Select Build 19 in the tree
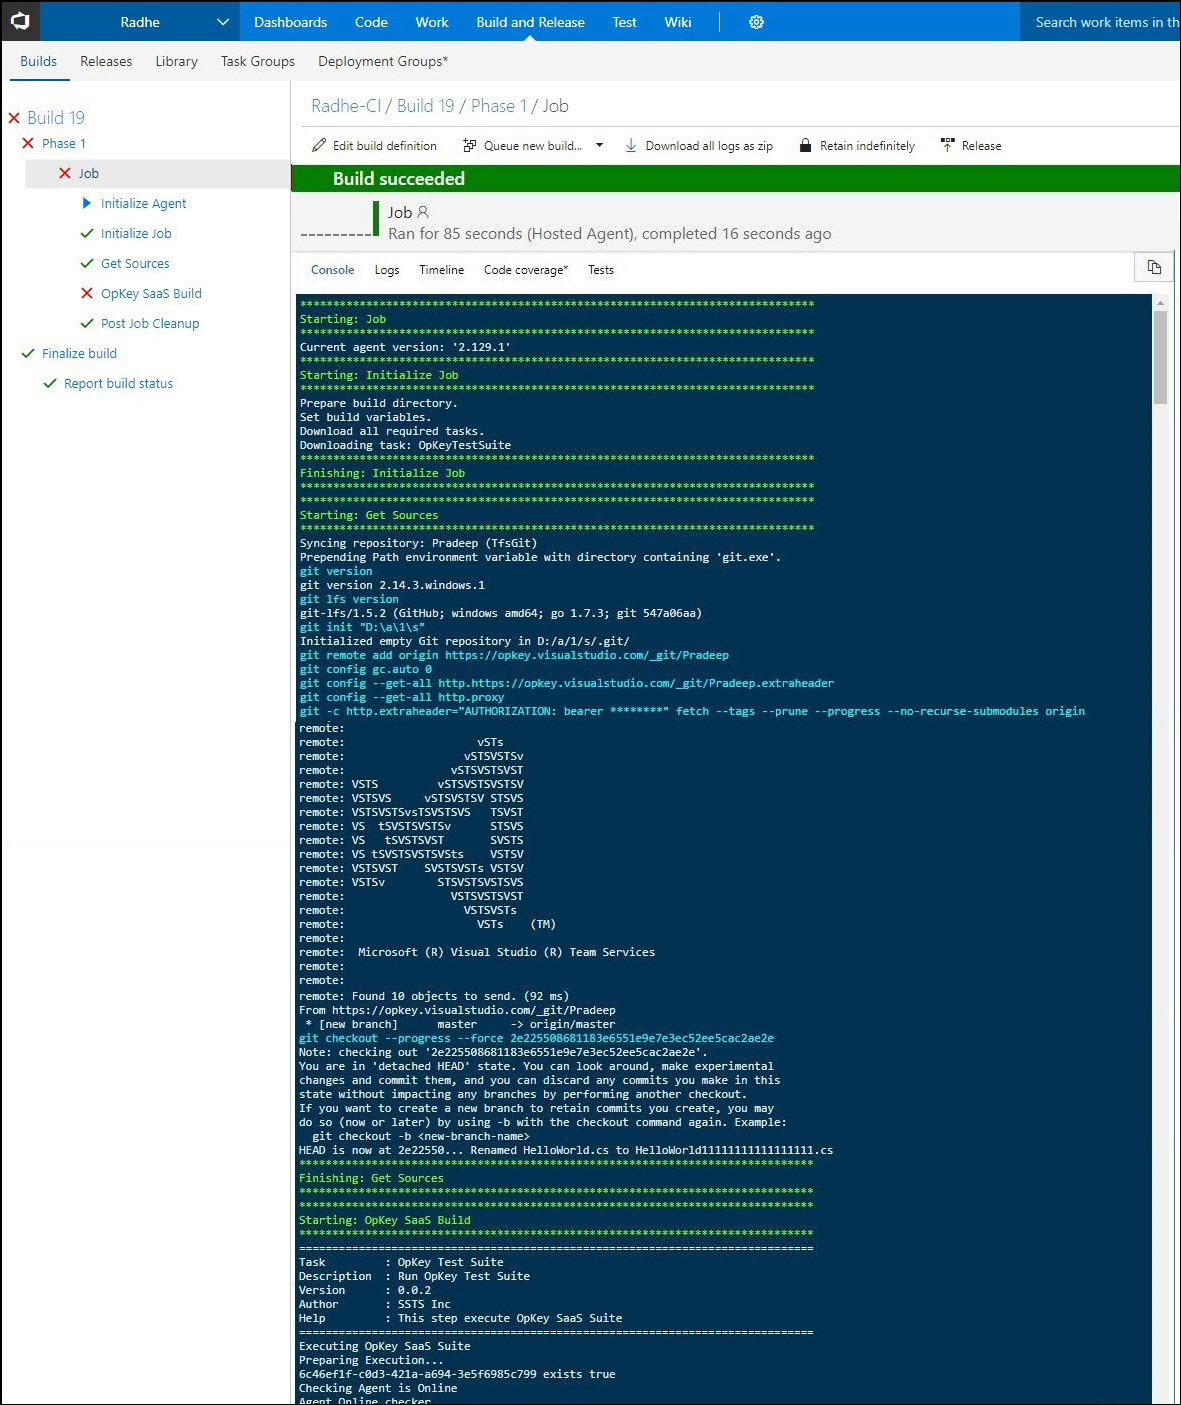This screenshot has height=1405, width=1181. [56, 118]
